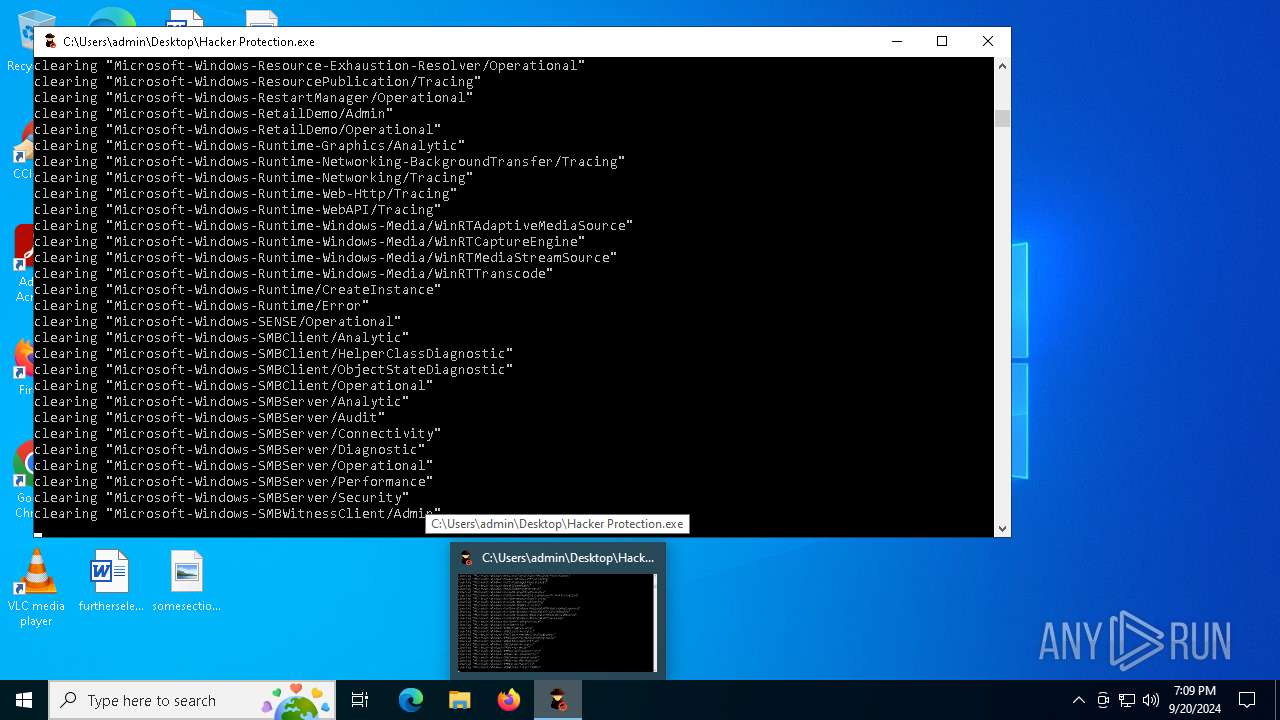Image resolution: width=1280 pixels, height=720 pixels.
Task: Click the line "Microsoft-Windows-SMBServer/Connectivity"
Action: tap(237, 433)
